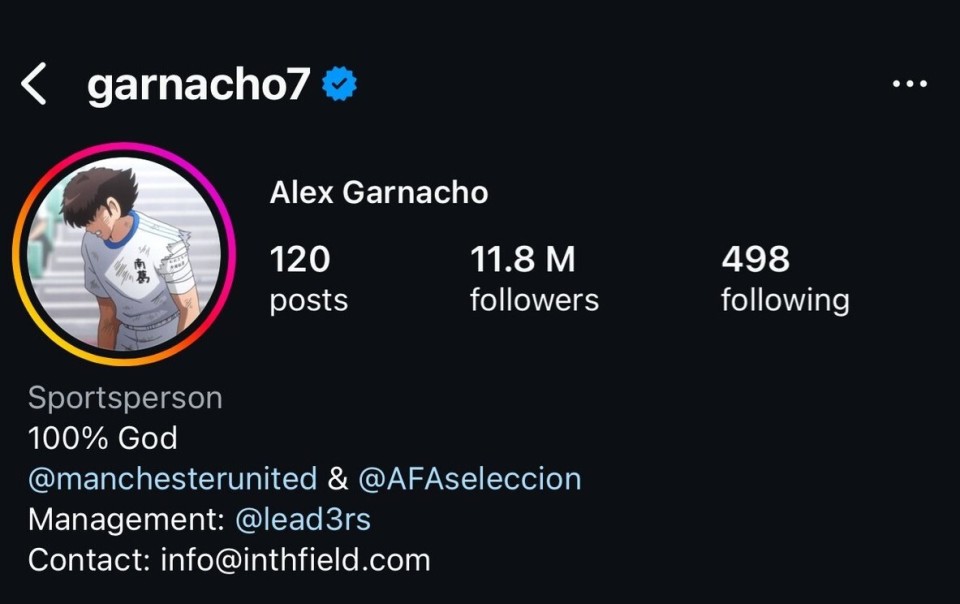Image resolution: width=960 pixels, height=604 pixels.
Task: Open the @AFAseleccion mention link
Action: tap(470, 479)
